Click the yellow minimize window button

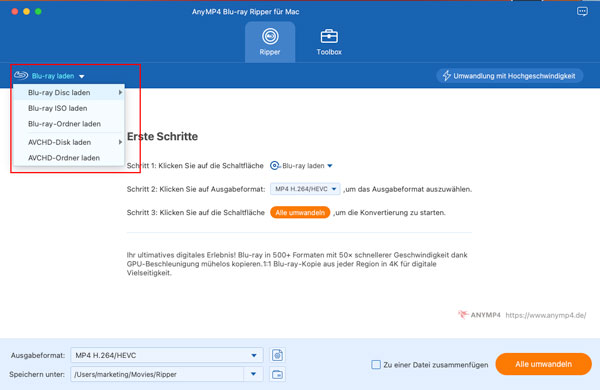(26, 11)
